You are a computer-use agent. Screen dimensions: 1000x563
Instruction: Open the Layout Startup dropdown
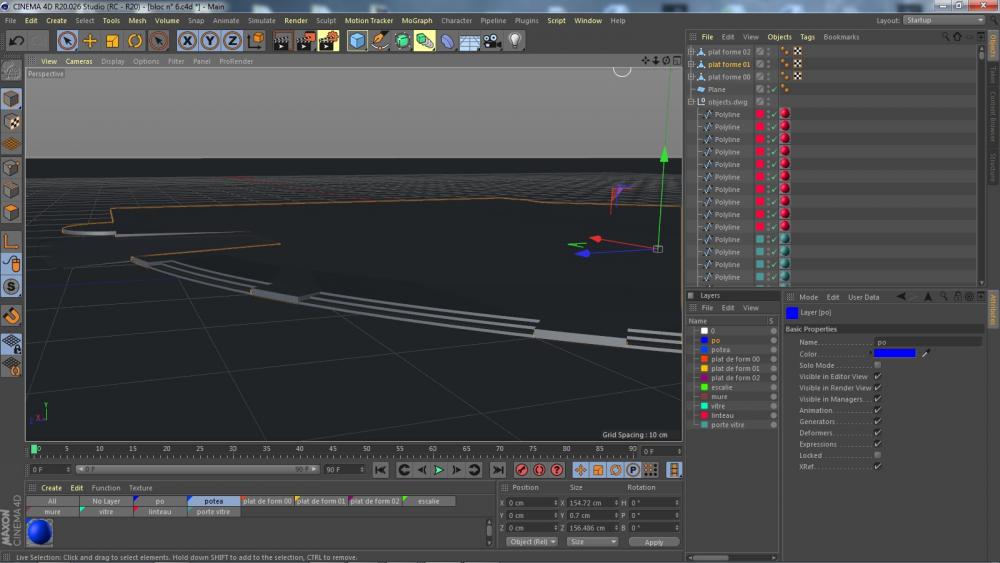coord(943,20)
